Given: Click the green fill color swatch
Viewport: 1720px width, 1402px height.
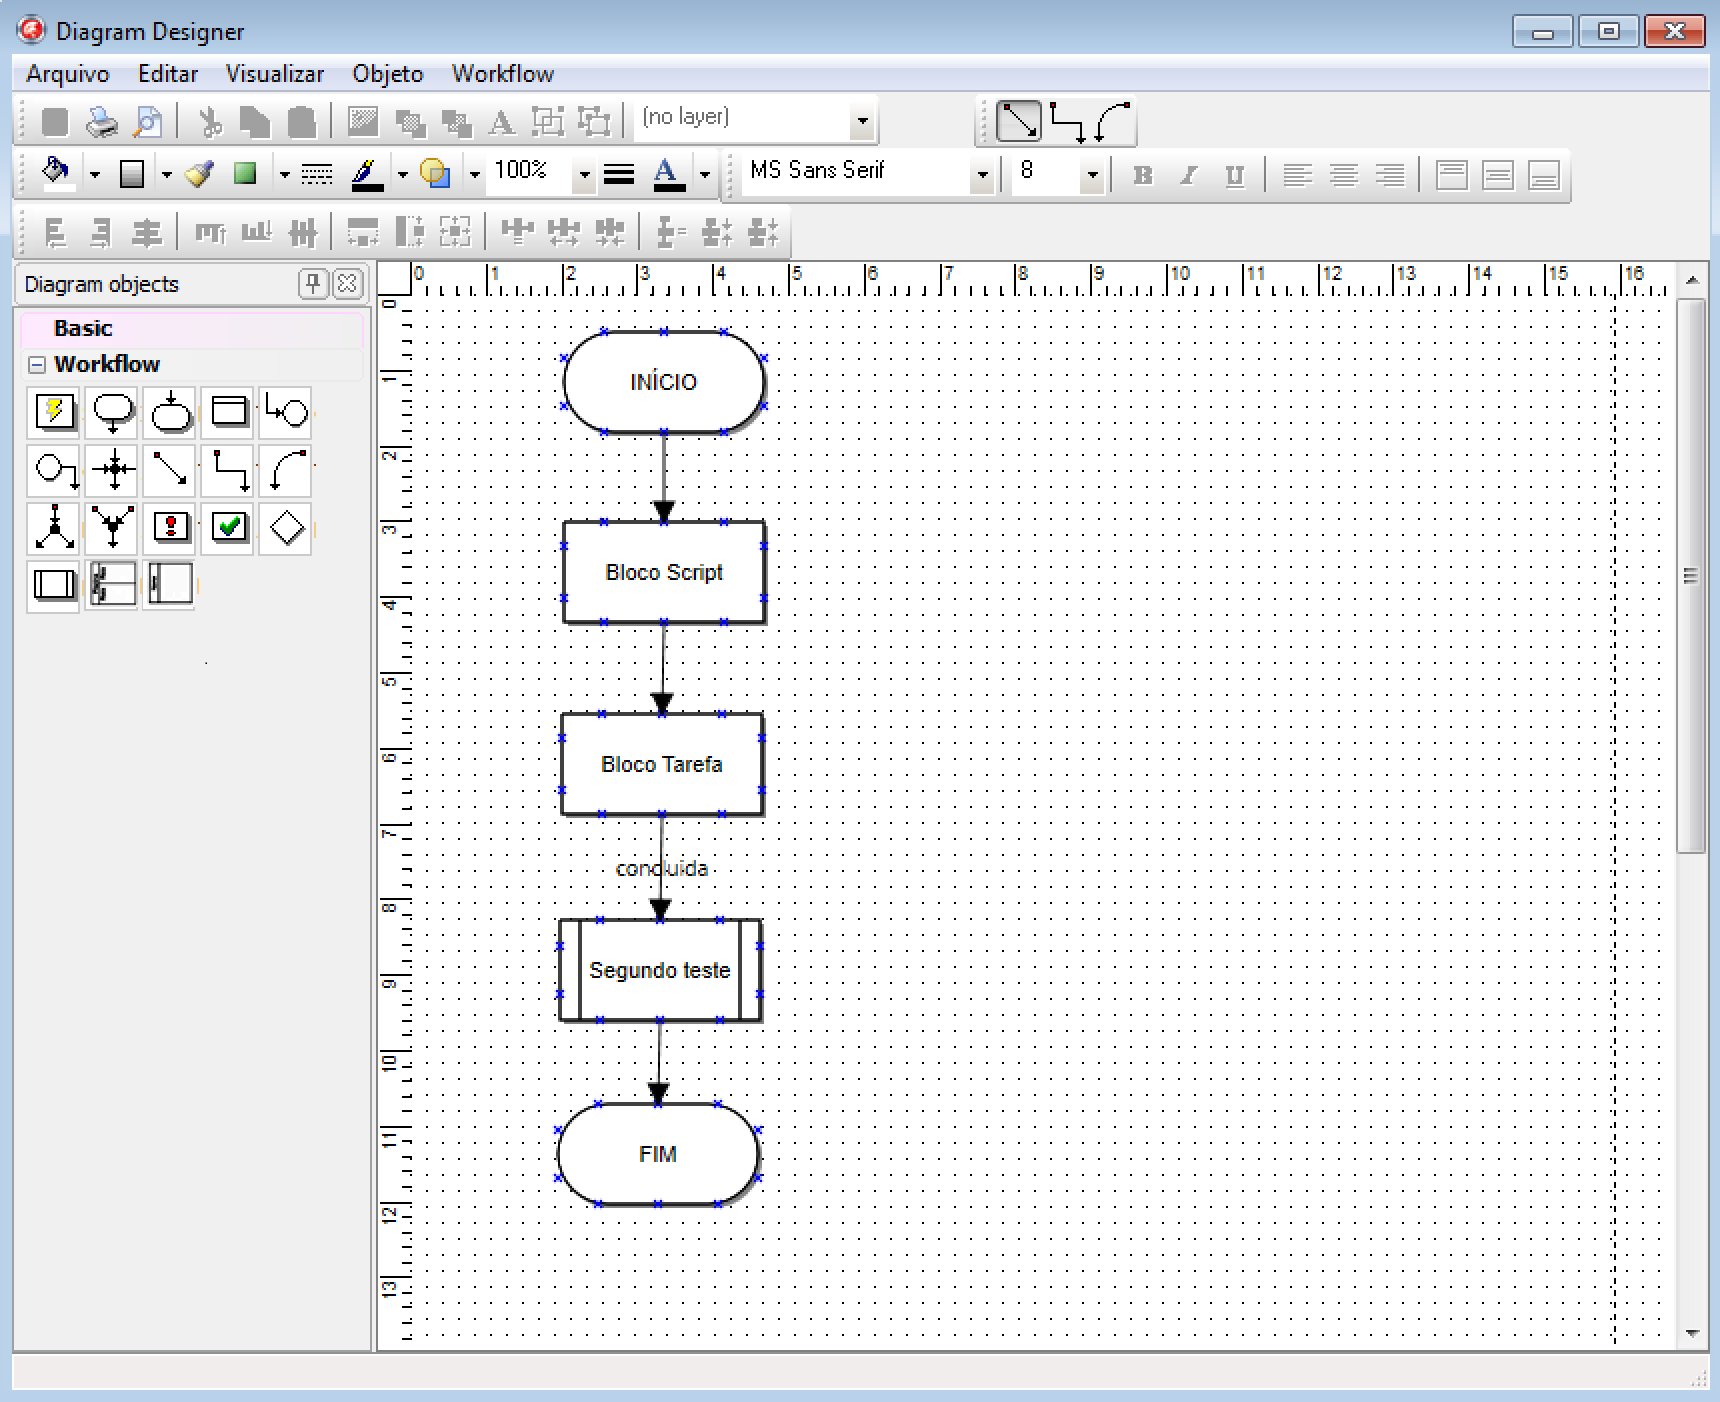Looking at the screenshot, I should tap(245, 174).
